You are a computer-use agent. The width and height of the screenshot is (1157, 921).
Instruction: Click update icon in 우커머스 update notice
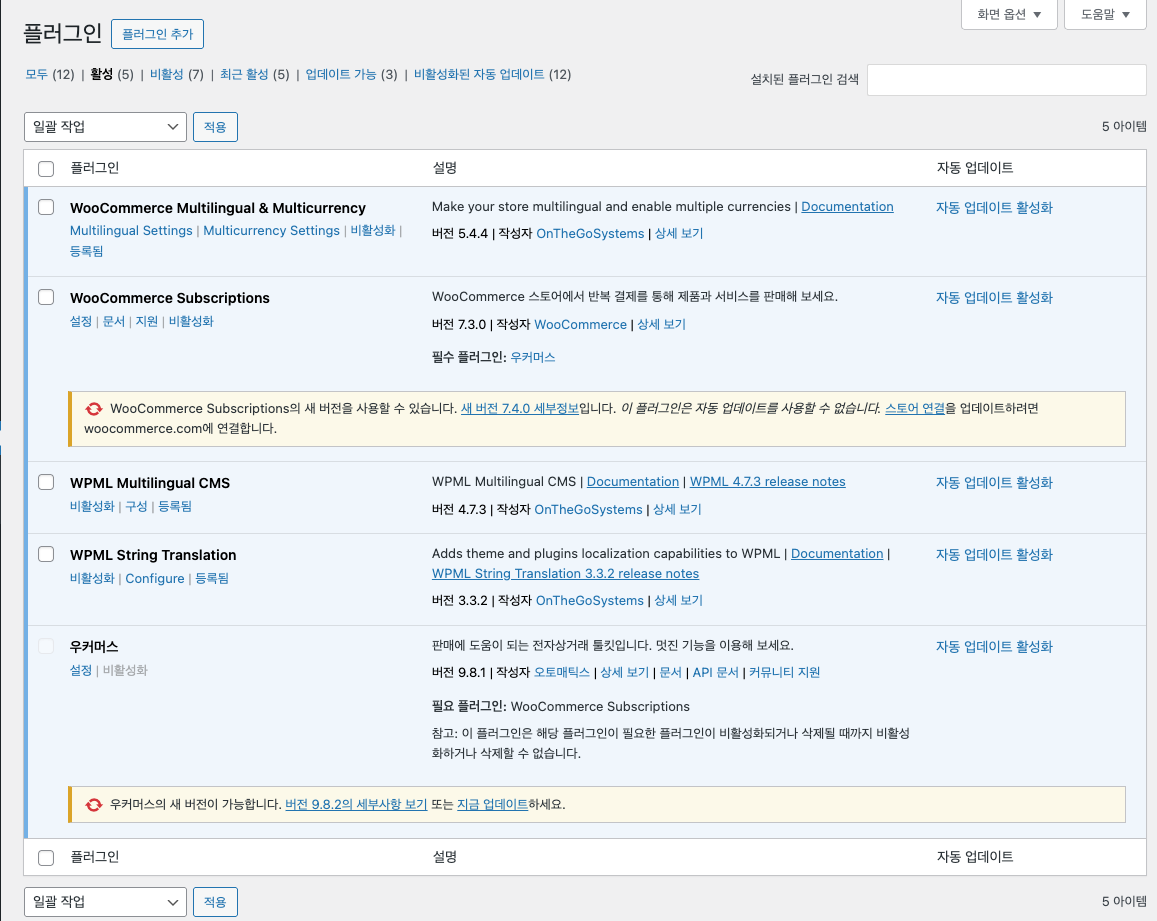click(94, 804)
